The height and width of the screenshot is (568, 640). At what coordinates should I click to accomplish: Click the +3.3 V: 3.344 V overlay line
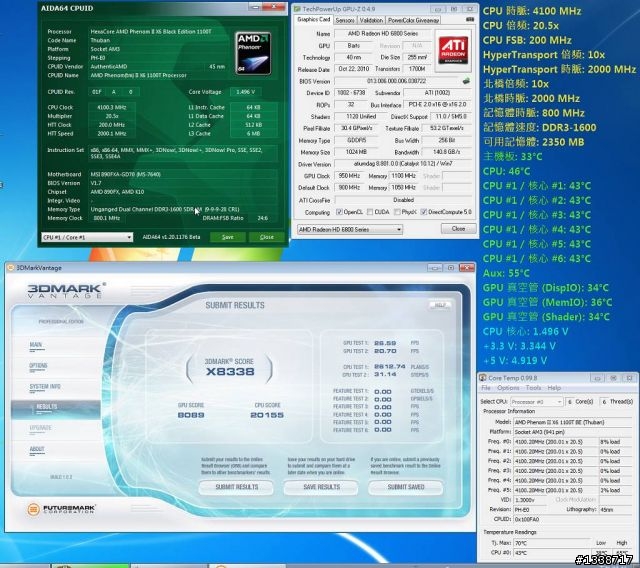519,346
